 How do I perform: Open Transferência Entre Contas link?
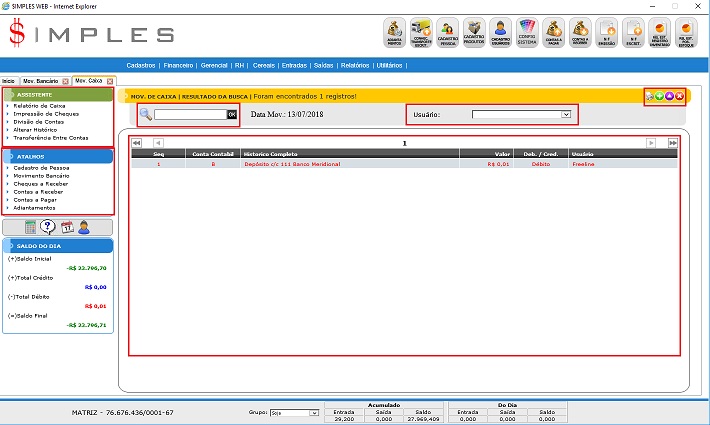click(x=50, y=137)
